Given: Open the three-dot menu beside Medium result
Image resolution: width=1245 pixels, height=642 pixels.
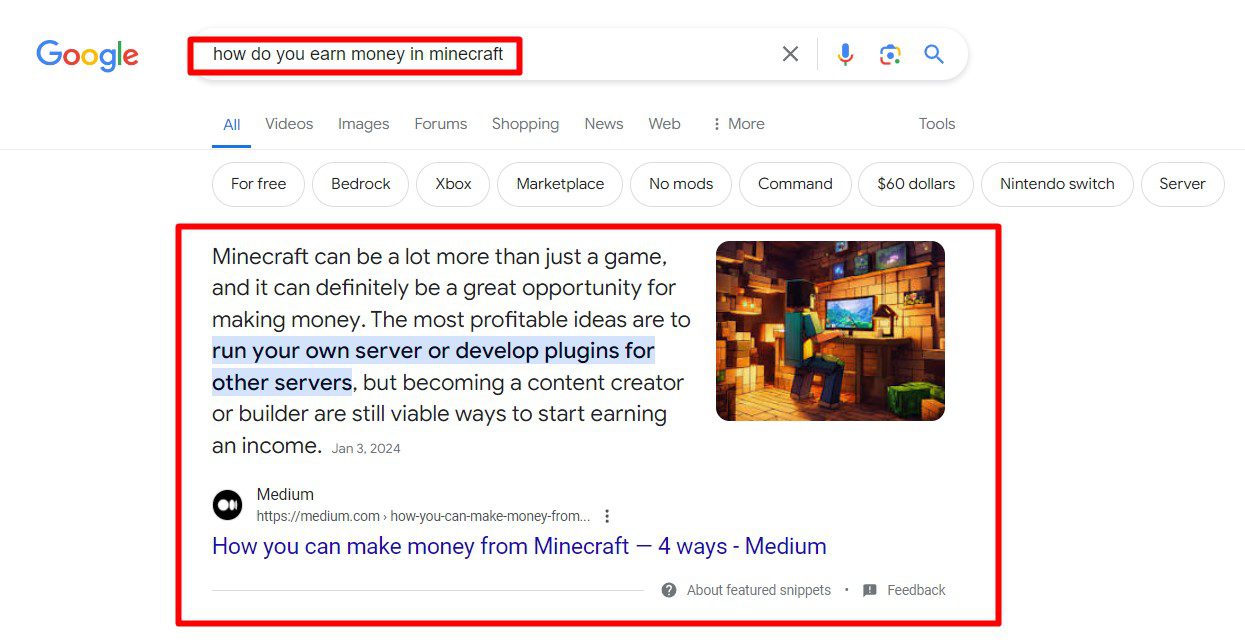Looking at the screenshot, I should coord(607,516).
